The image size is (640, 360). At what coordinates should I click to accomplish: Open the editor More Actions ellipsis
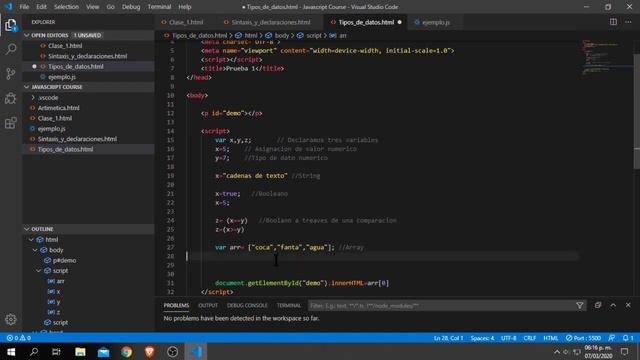[x=628, y=22]
